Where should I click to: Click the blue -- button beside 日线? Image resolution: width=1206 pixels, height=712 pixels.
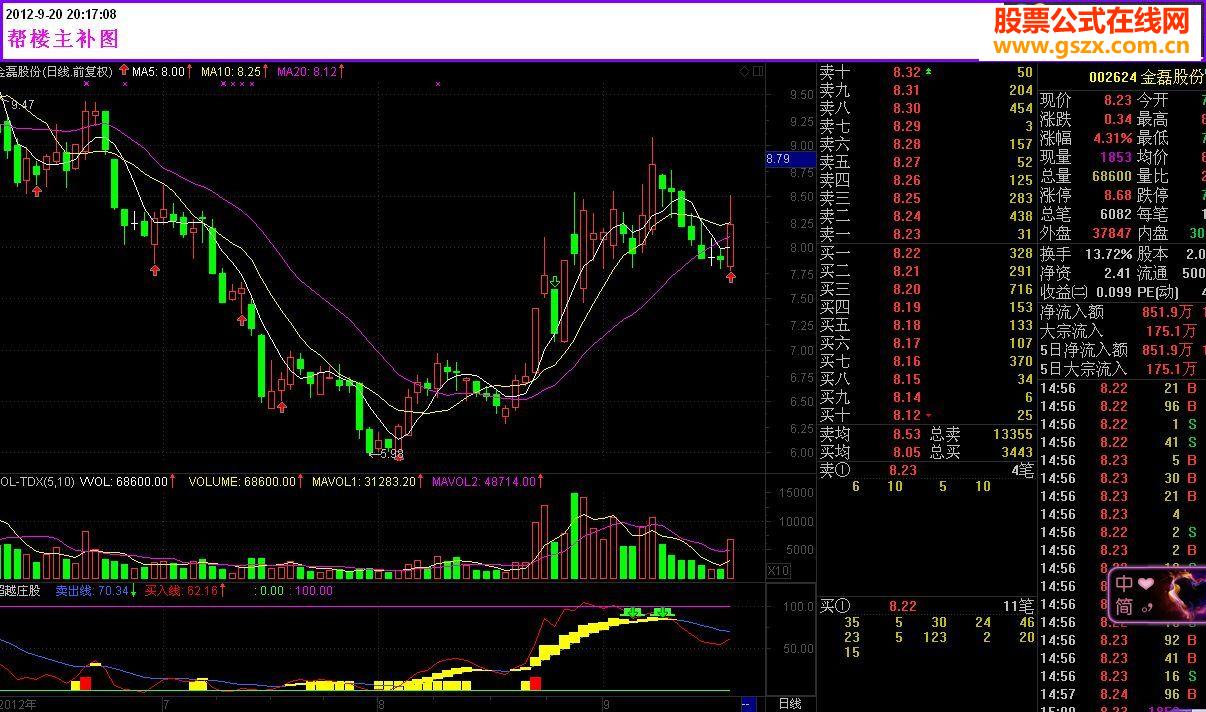(746, 704)
